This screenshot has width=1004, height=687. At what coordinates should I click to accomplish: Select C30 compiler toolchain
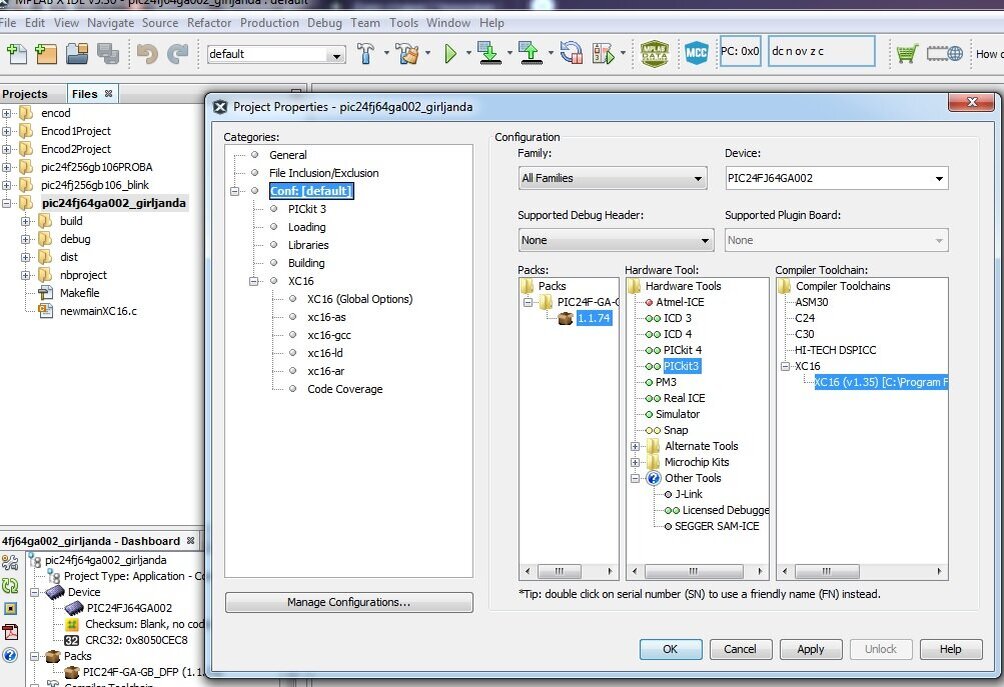pos(805,334)
